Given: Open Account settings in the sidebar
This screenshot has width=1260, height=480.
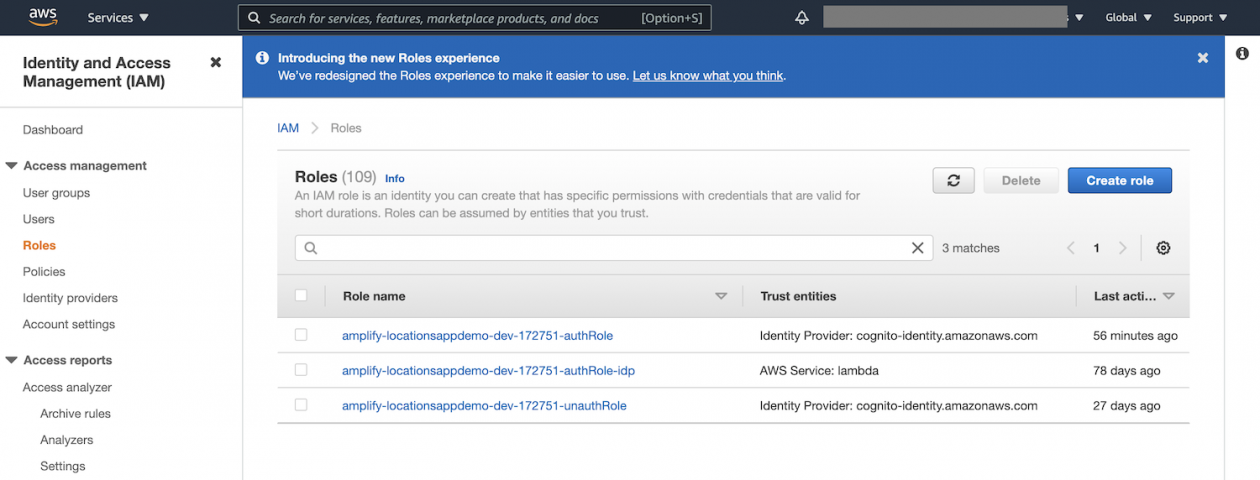Looking at the screenshot, I should (69, 324).
